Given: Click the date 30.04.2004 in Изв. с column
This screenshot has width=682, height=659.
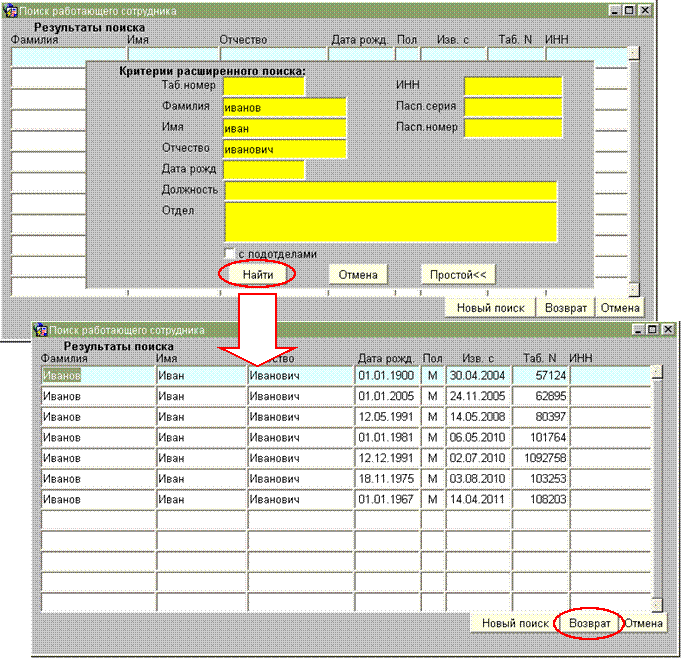Looking at the screenshot, I should pyautogui.click(x=478, y=375).
